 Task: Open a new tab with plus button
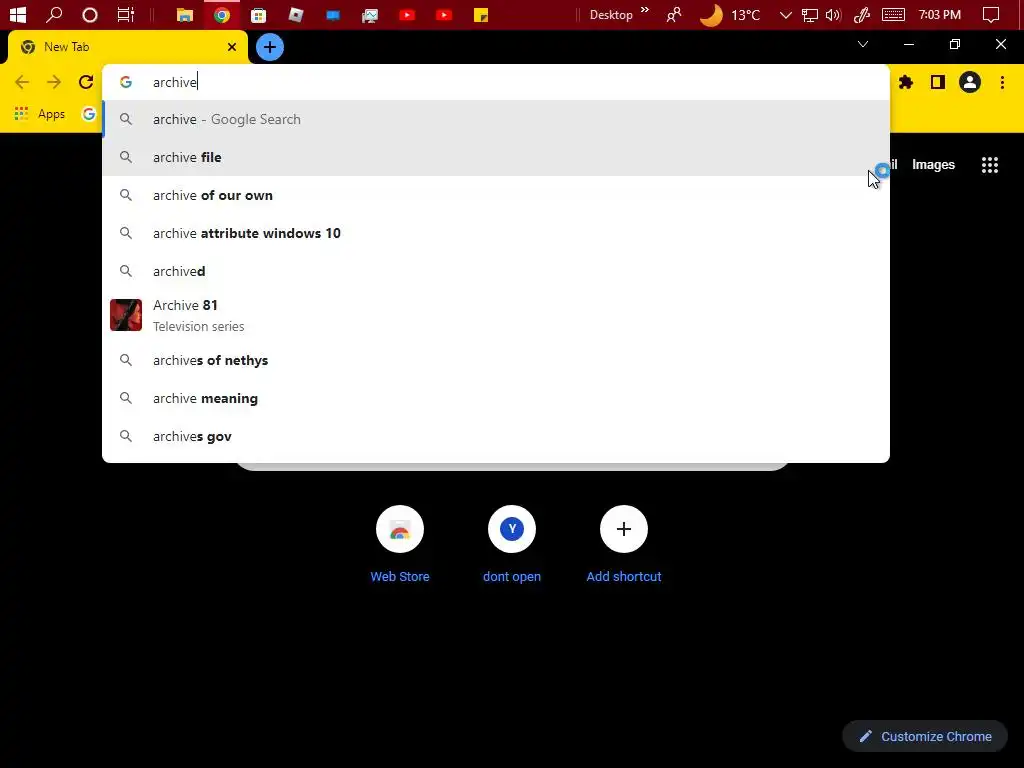tap(270, 47)
